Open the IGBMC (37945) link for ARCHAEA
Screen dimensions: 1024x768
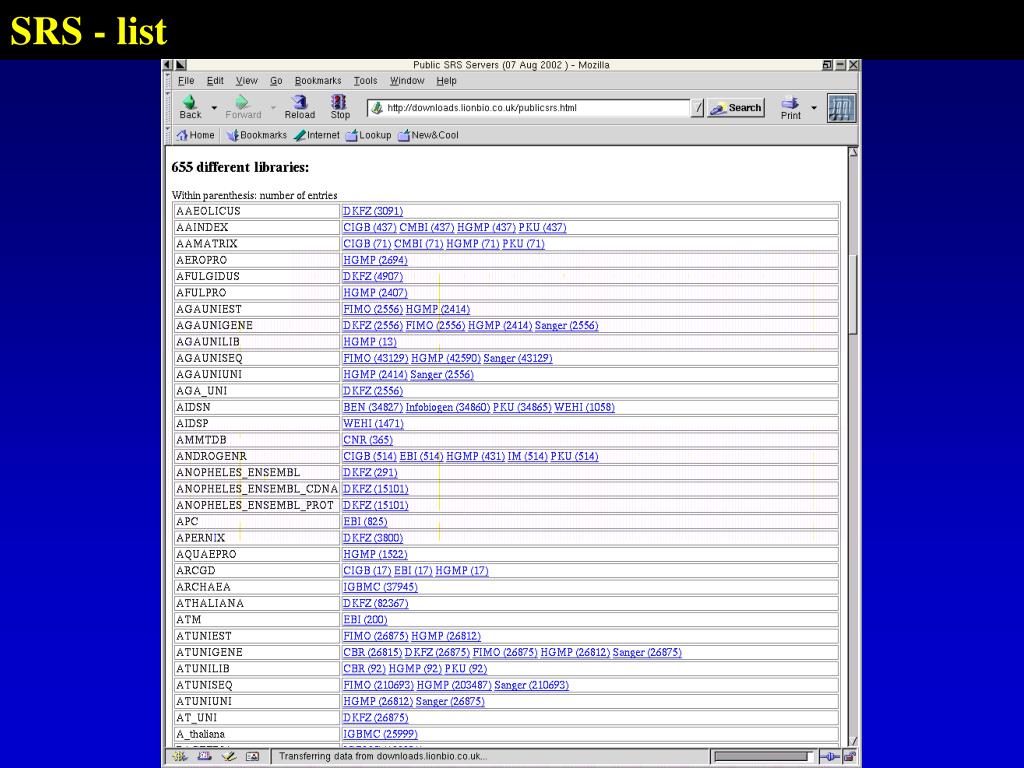click(x=380, y=586)
